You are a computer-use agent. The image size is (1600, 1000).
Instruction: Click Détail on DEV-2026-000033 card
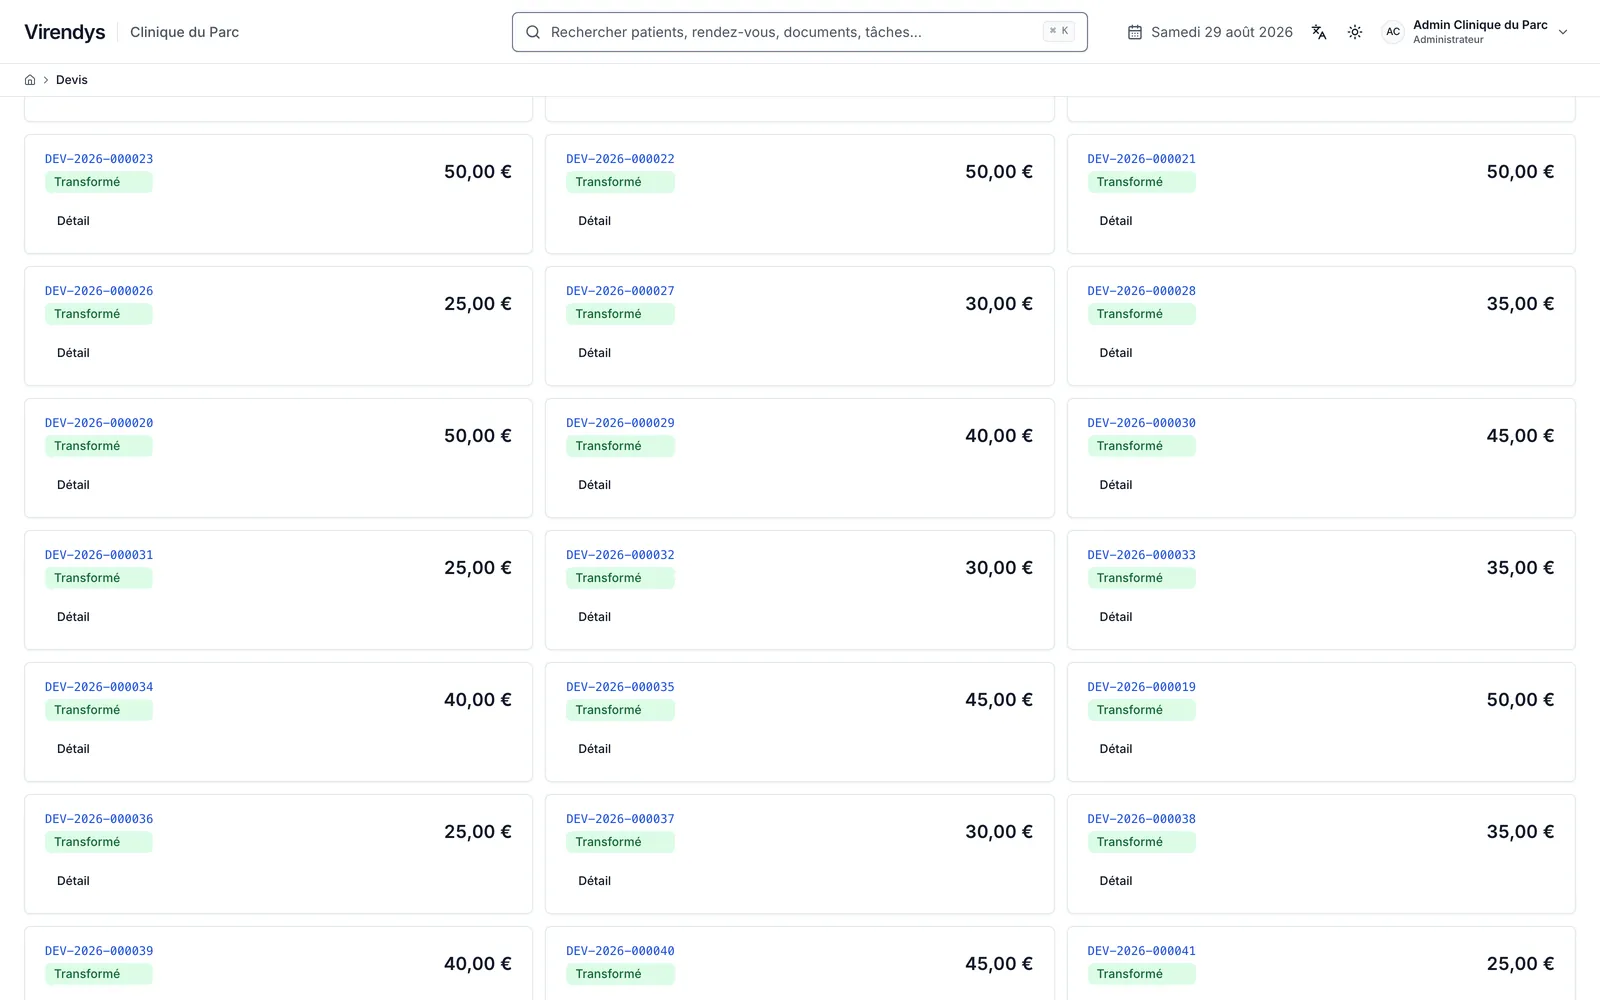pyautogui.click(x=1115, y=617)
